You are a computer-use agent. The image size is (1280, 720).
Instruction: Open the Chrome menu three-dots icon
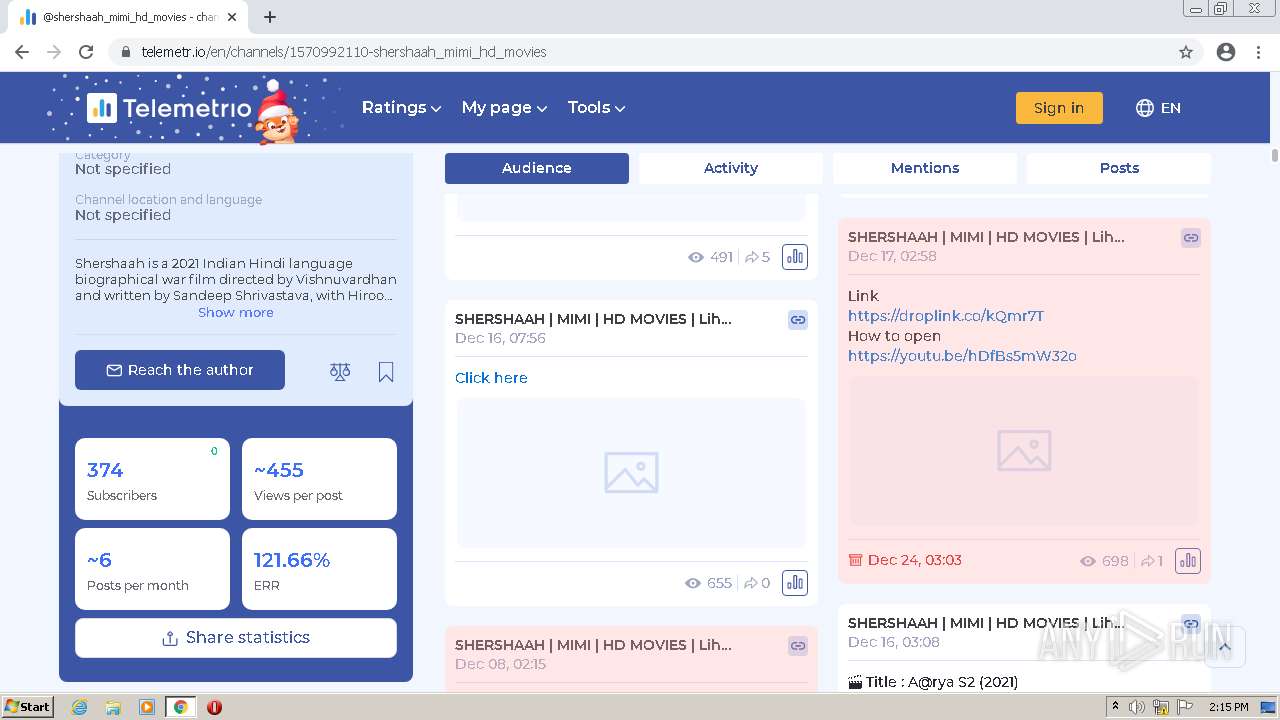[x=1258, y=52]
